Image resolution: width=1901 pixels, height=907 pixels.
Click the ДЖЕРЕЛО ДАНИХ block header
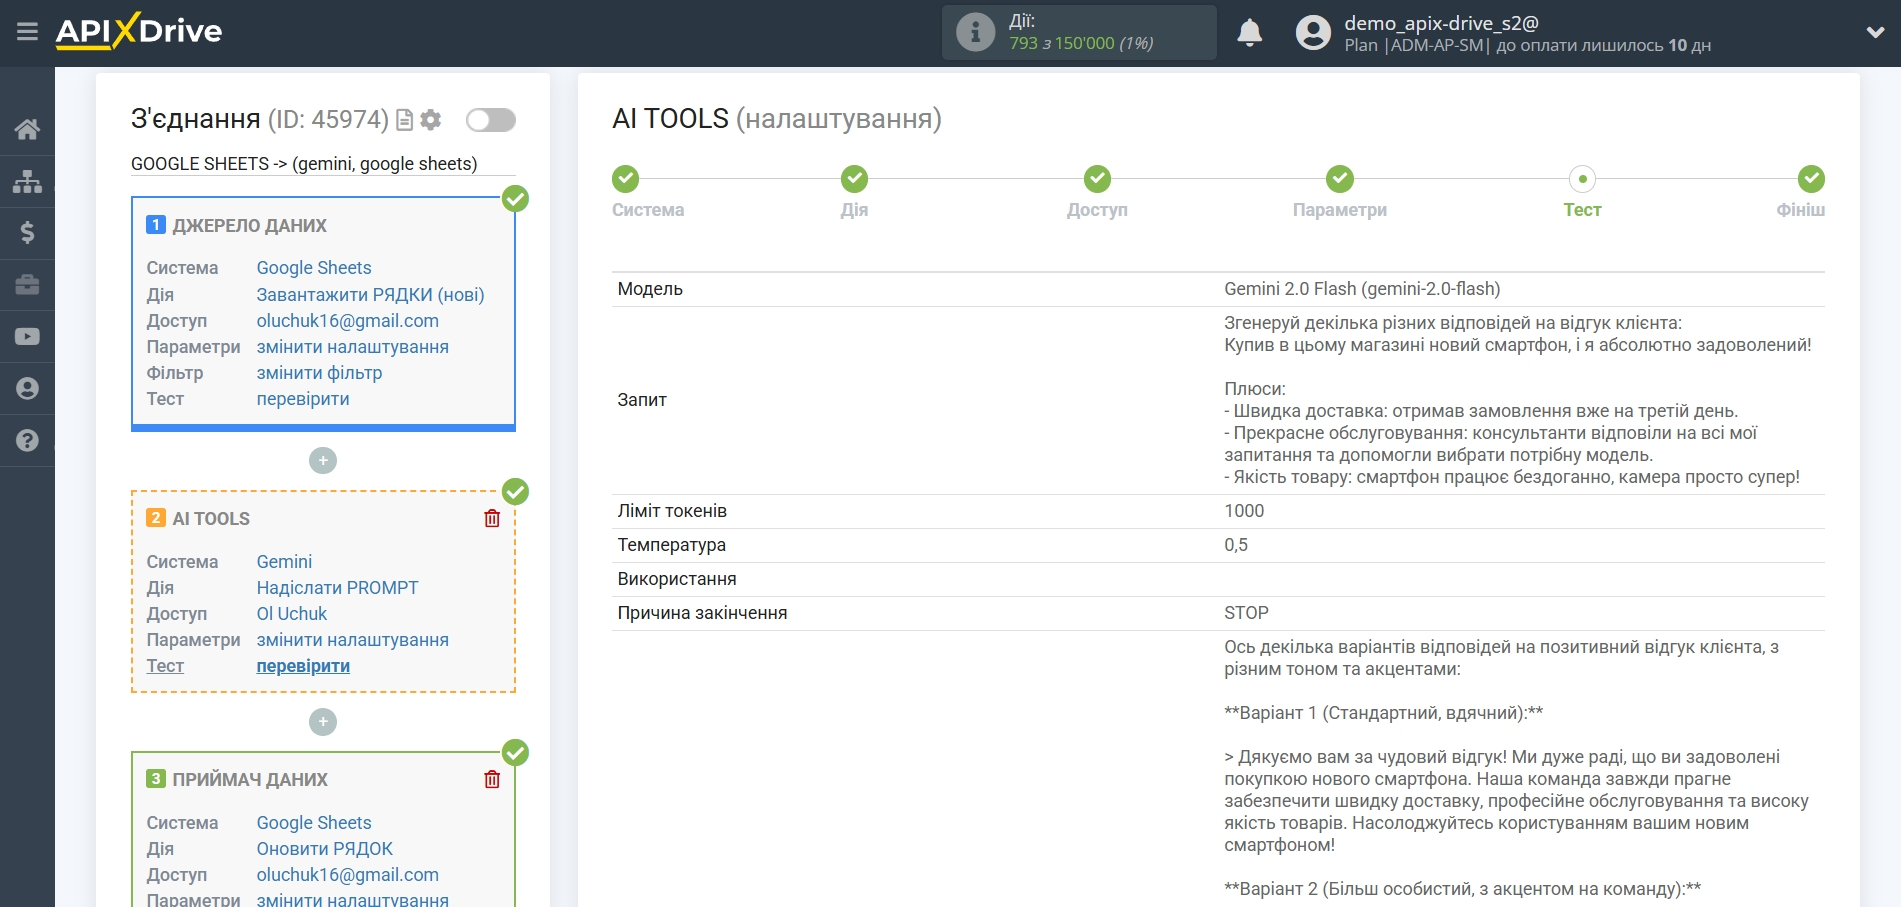[249, 226]
